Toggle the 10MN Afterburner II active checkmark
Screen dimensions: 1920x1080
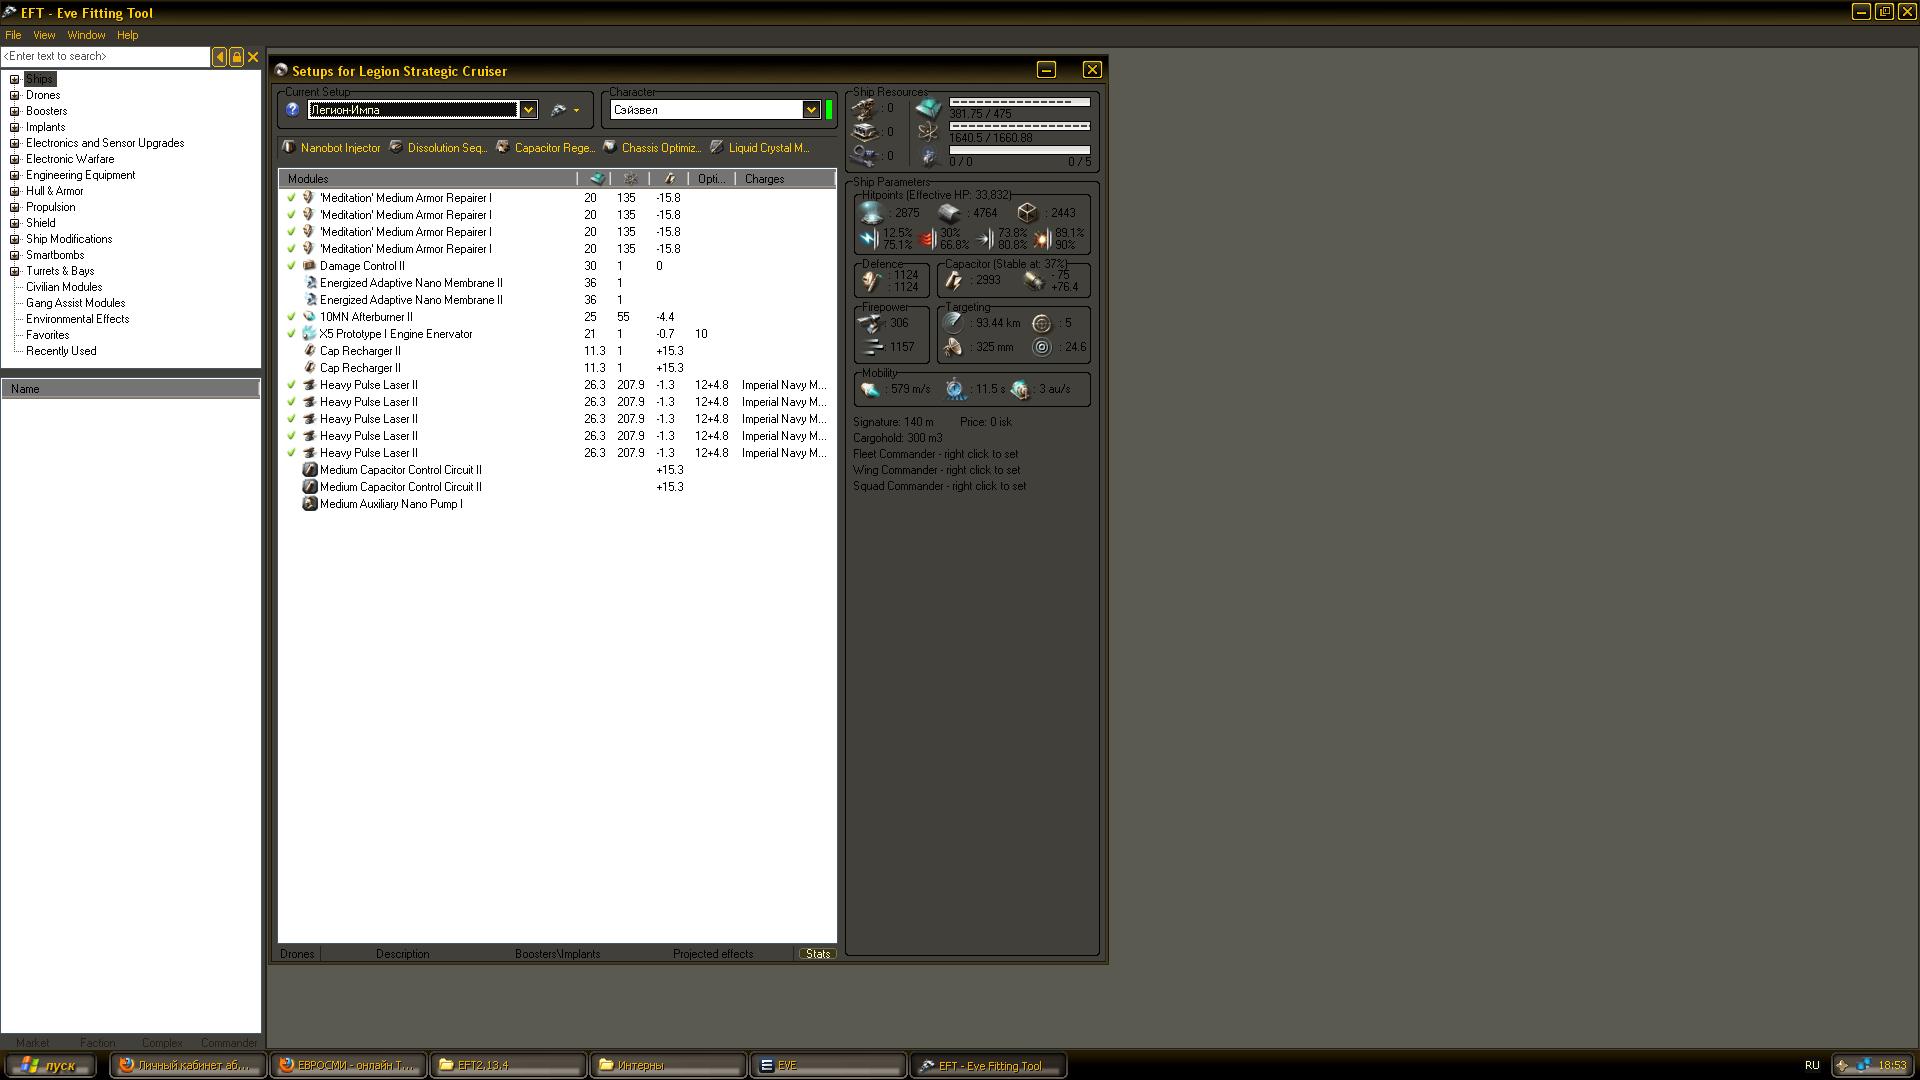[291, 317]
